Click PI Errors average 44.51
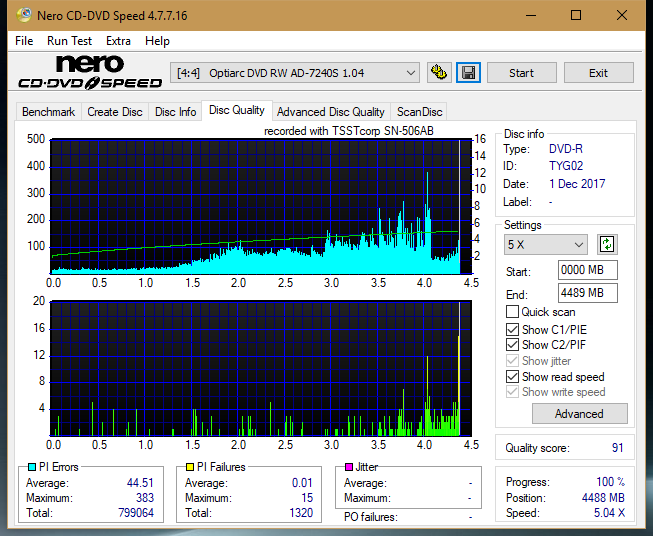Screen dimensions: 653x536 click(x=140, y=483)
